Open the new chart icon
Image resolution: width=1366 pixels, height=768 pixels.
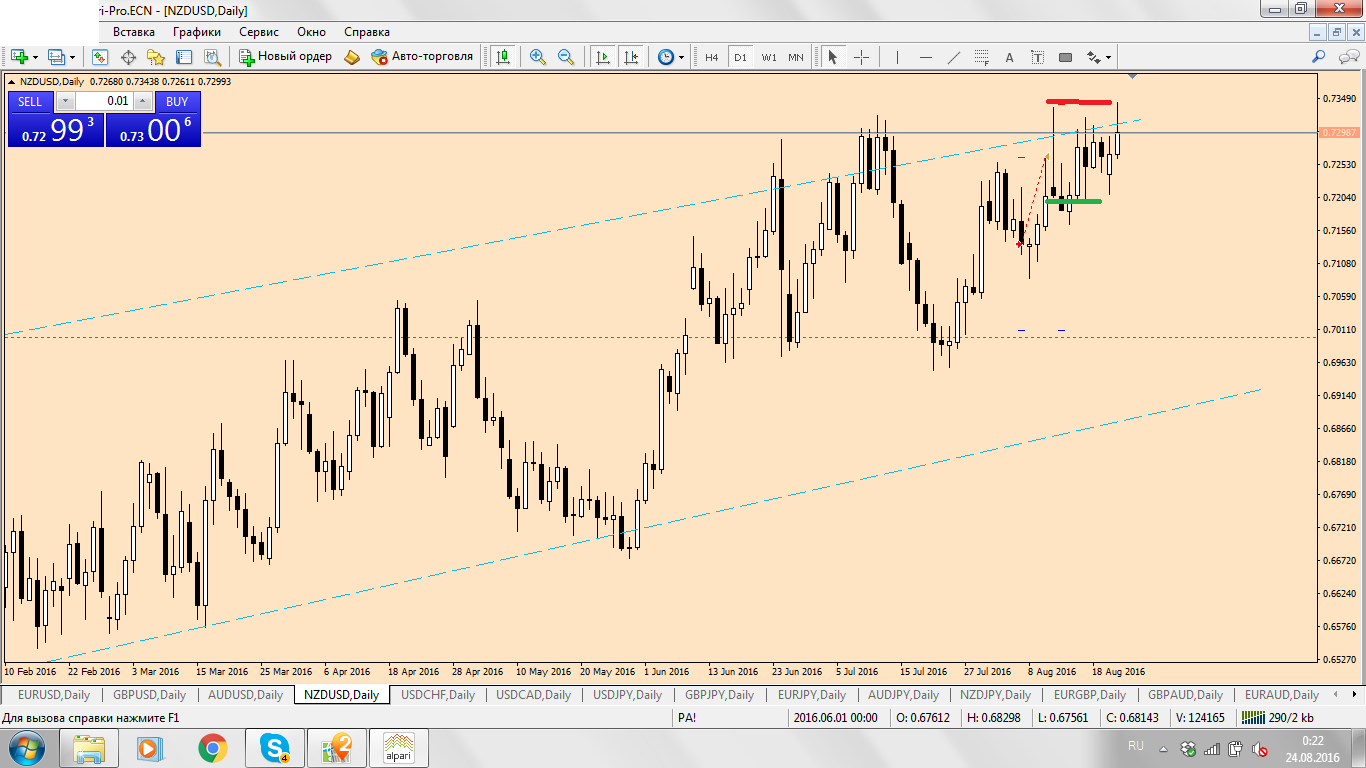click(19, 57)
